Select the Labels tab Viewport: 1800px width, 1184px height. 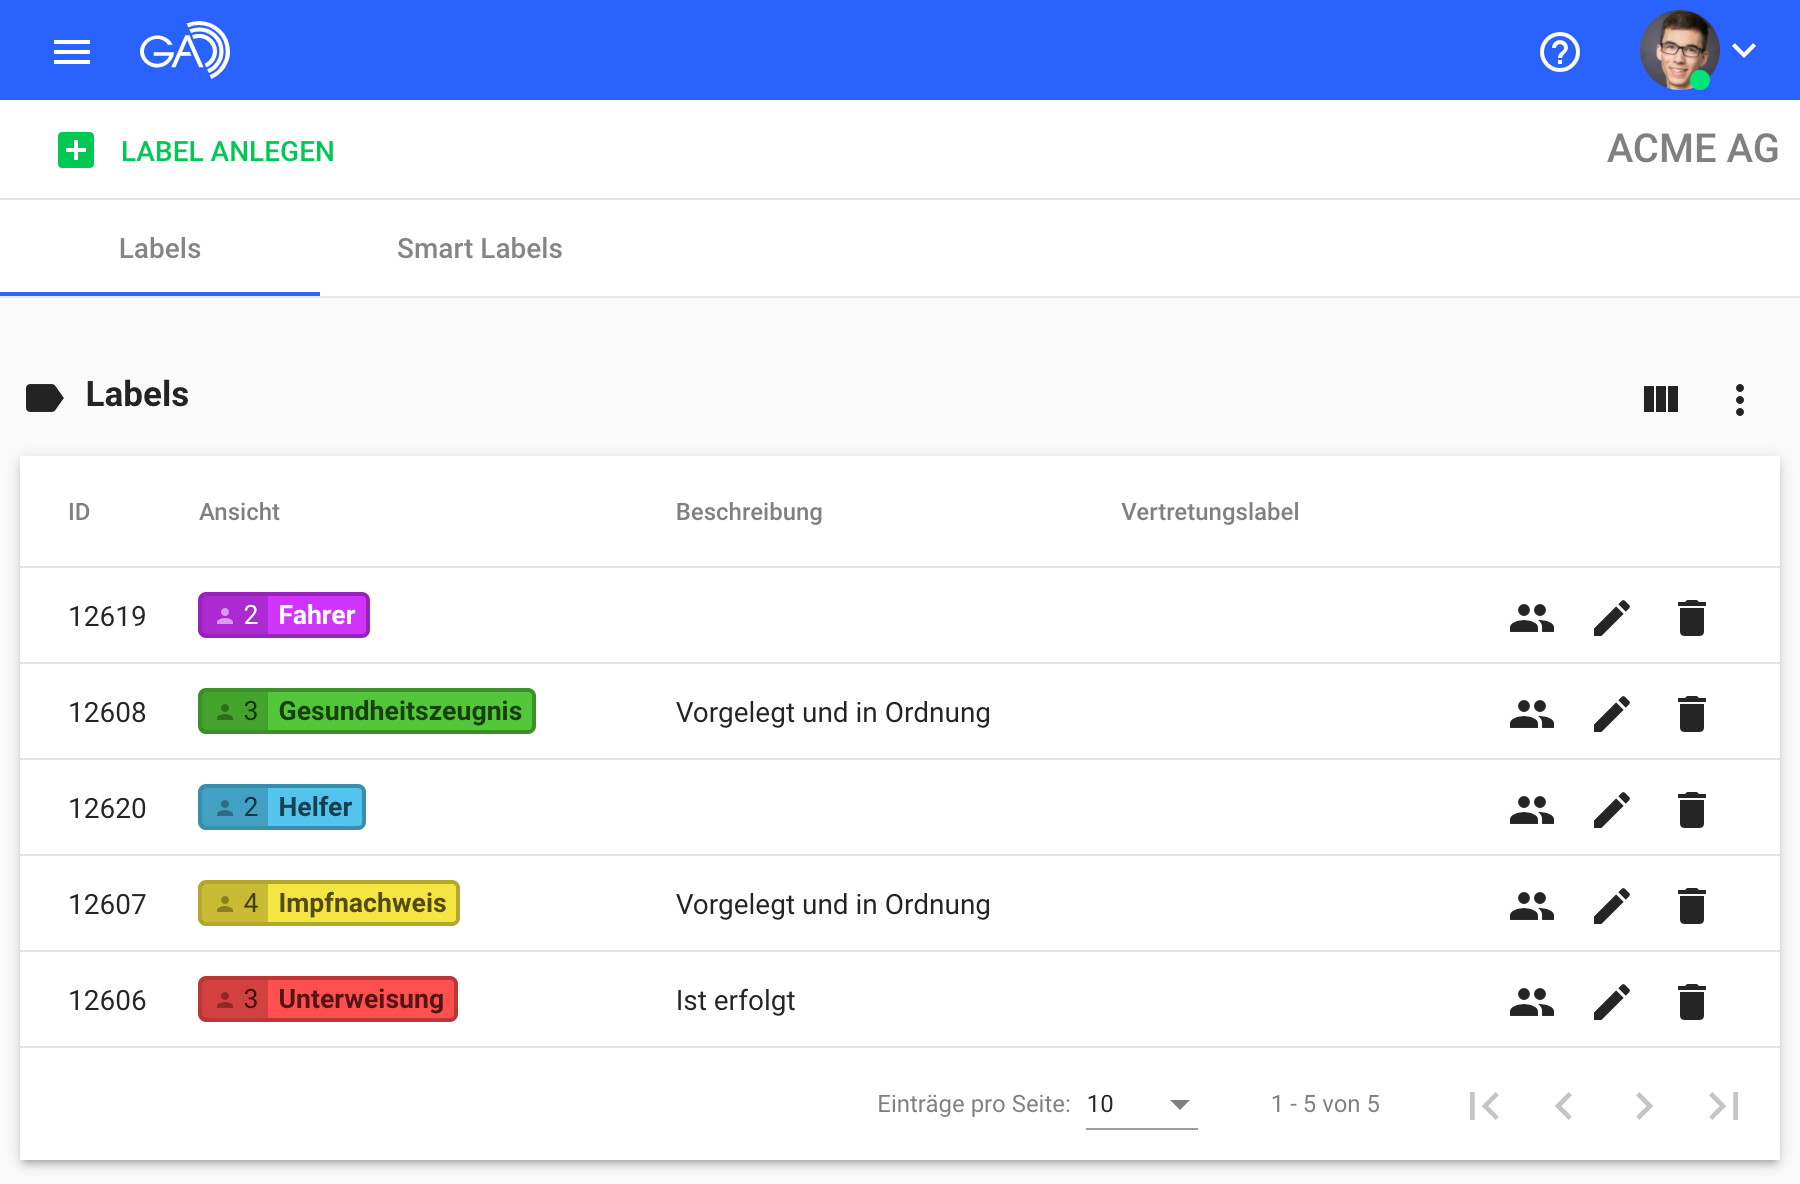pyautogui.click(x=160, y=248)
